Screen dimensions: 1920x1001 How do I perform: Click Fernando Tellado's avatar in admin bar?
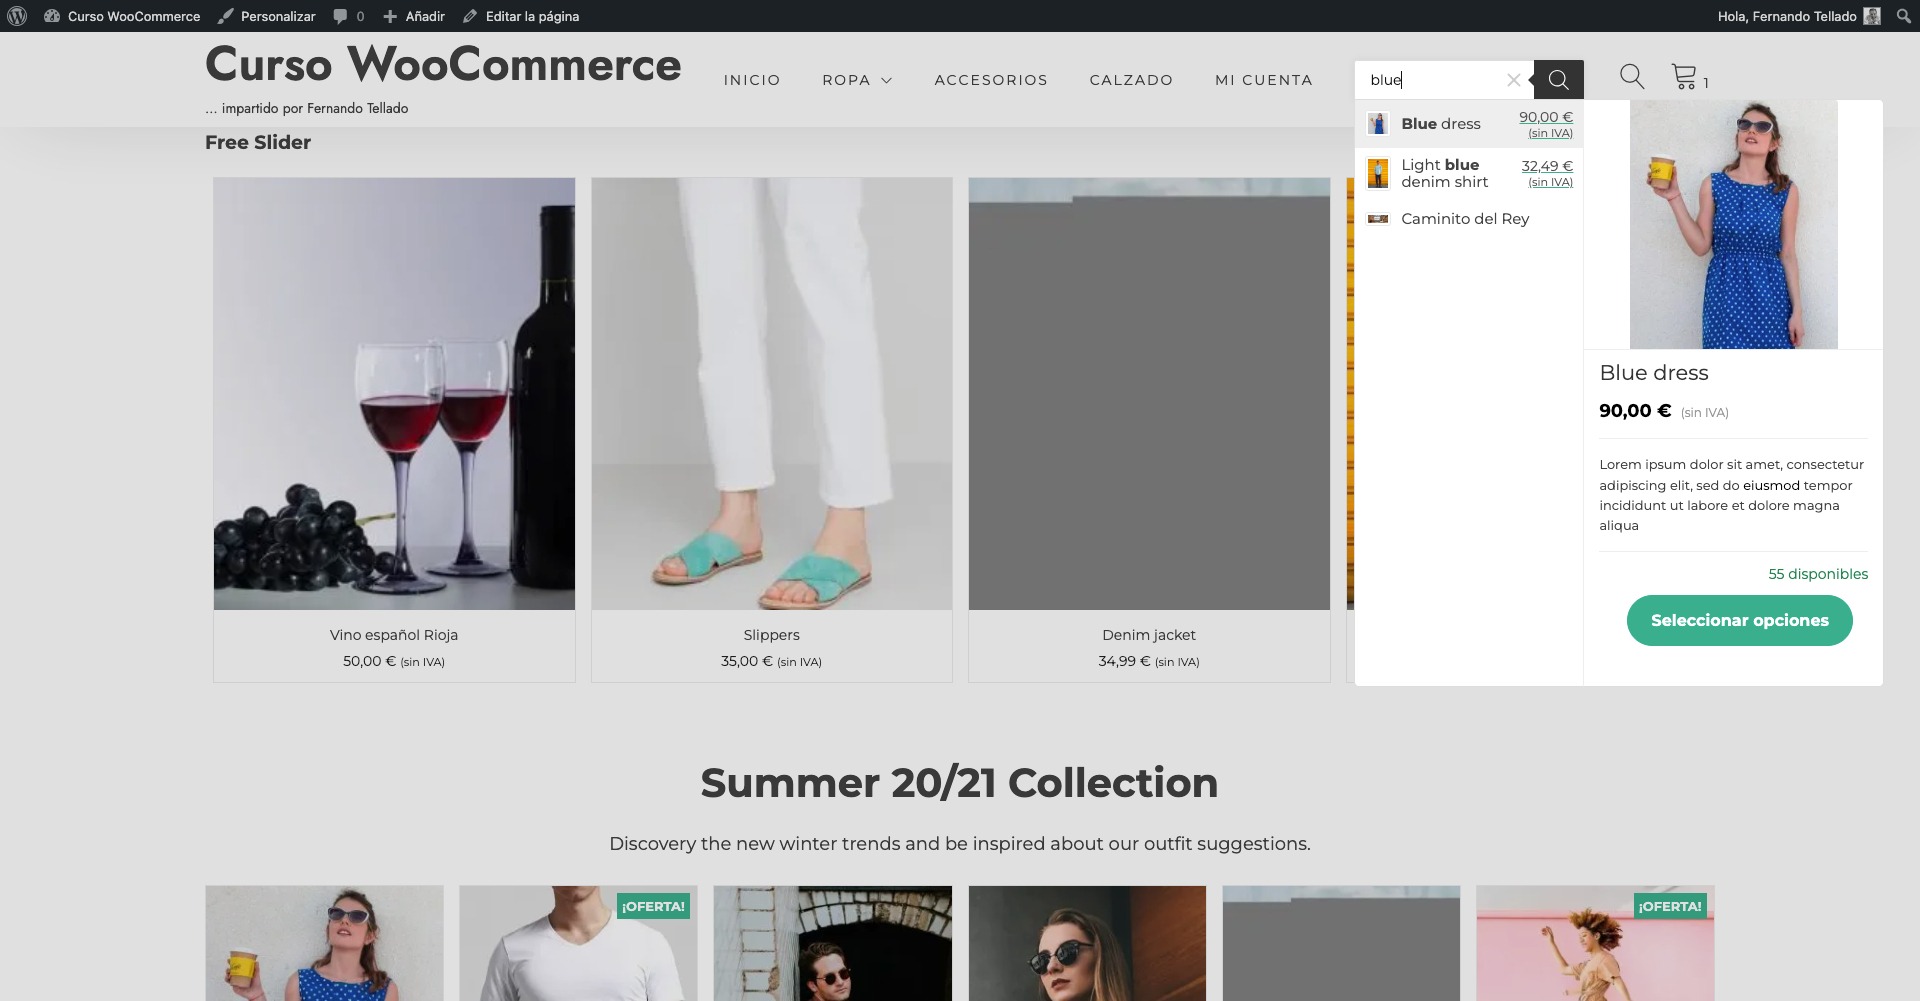(1871, 16)
